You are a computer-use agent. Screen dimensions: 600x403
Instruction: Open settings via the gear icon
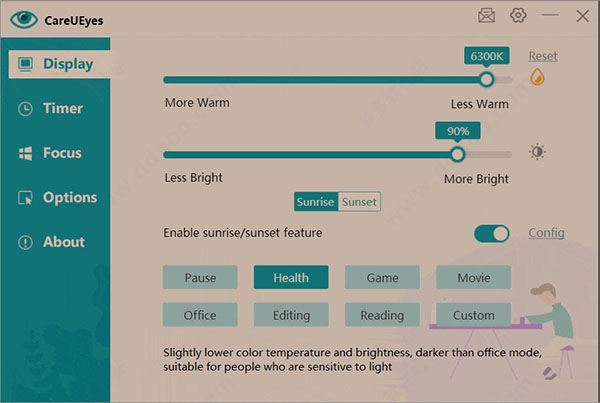tap(518, 15)
